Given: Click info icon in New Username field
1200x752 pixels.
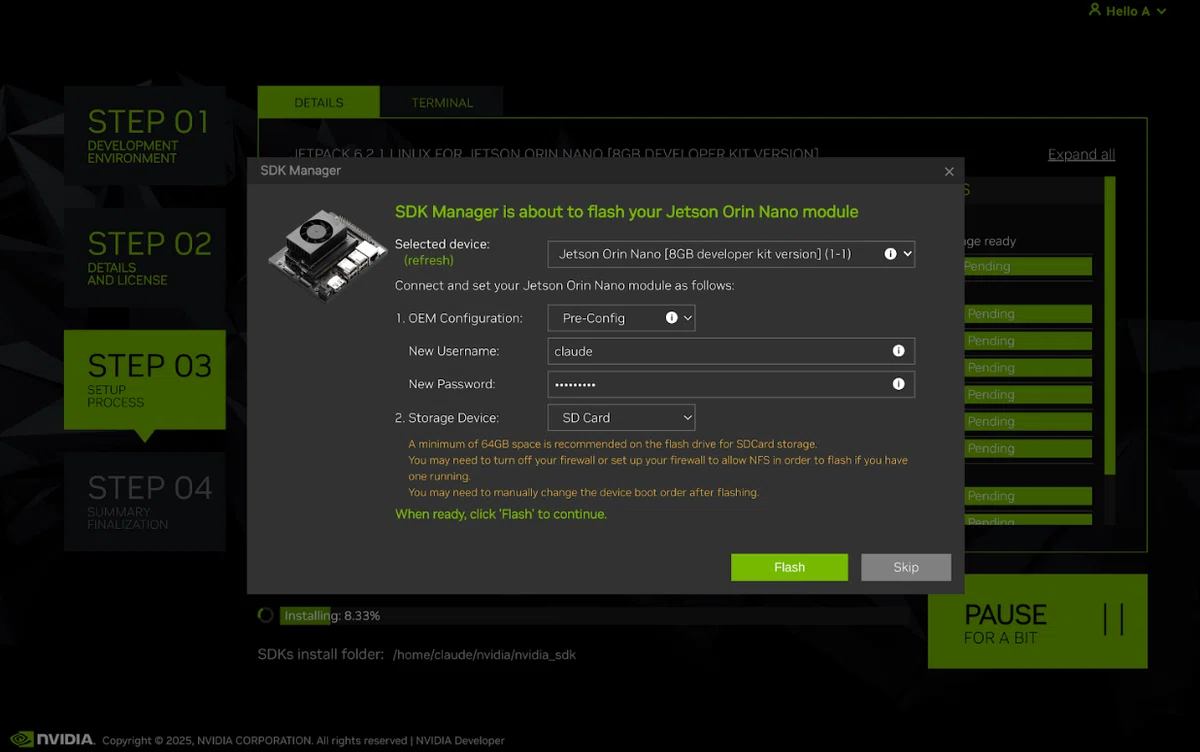Looking at the screenshot, I should [x=898, y=351].
